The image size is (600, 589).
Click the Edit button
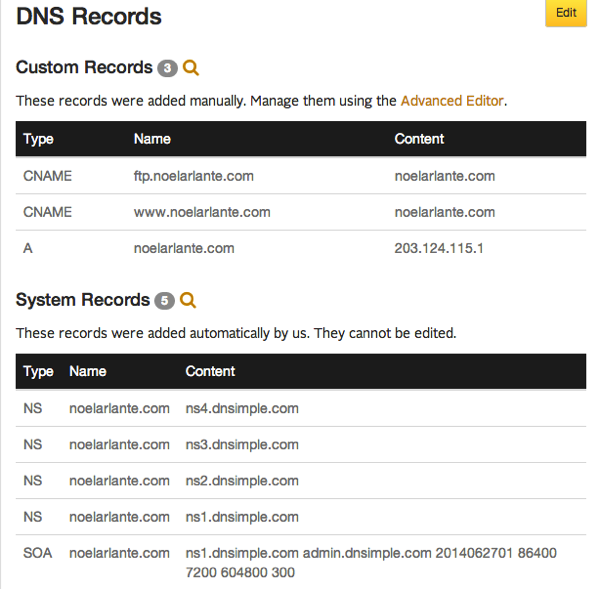pos(566,13)
